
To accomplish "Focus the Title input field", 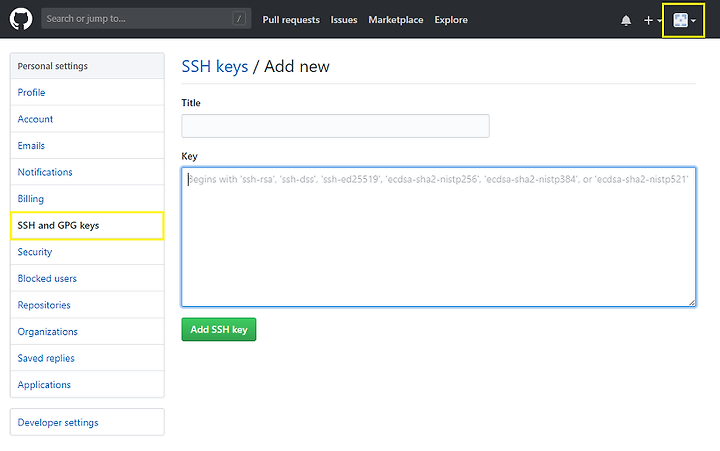I will [335, 126].
